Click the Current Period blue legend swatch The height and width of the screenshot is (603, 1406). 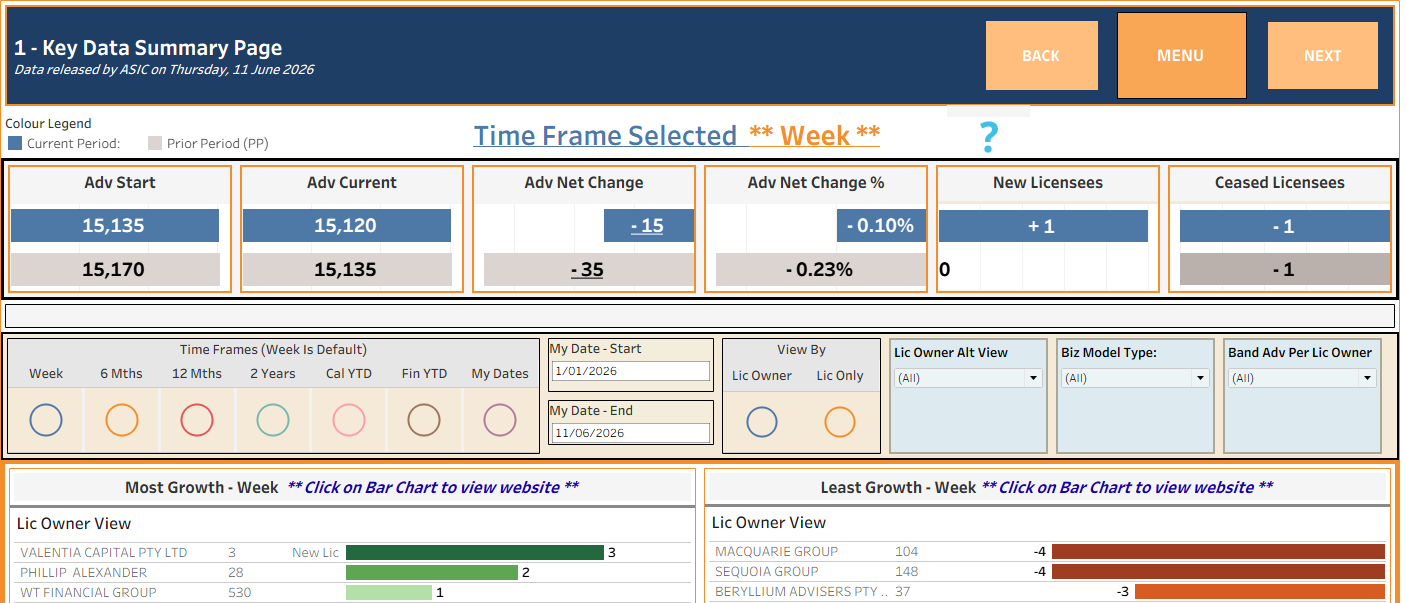coord(15,143)
